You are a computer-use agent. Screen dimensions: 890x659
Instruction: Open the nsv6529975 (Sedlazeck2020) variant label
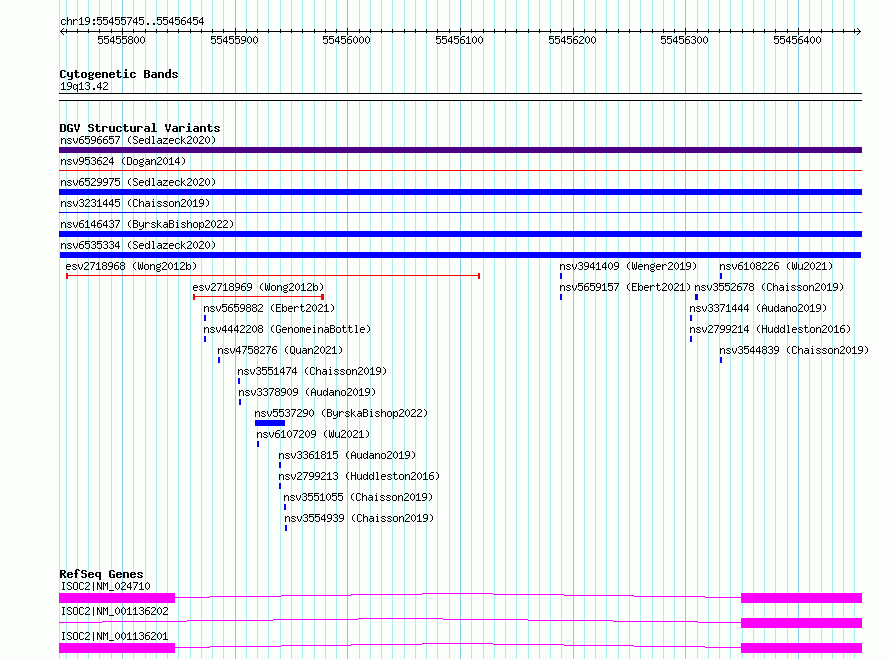(x=138, y=182)
